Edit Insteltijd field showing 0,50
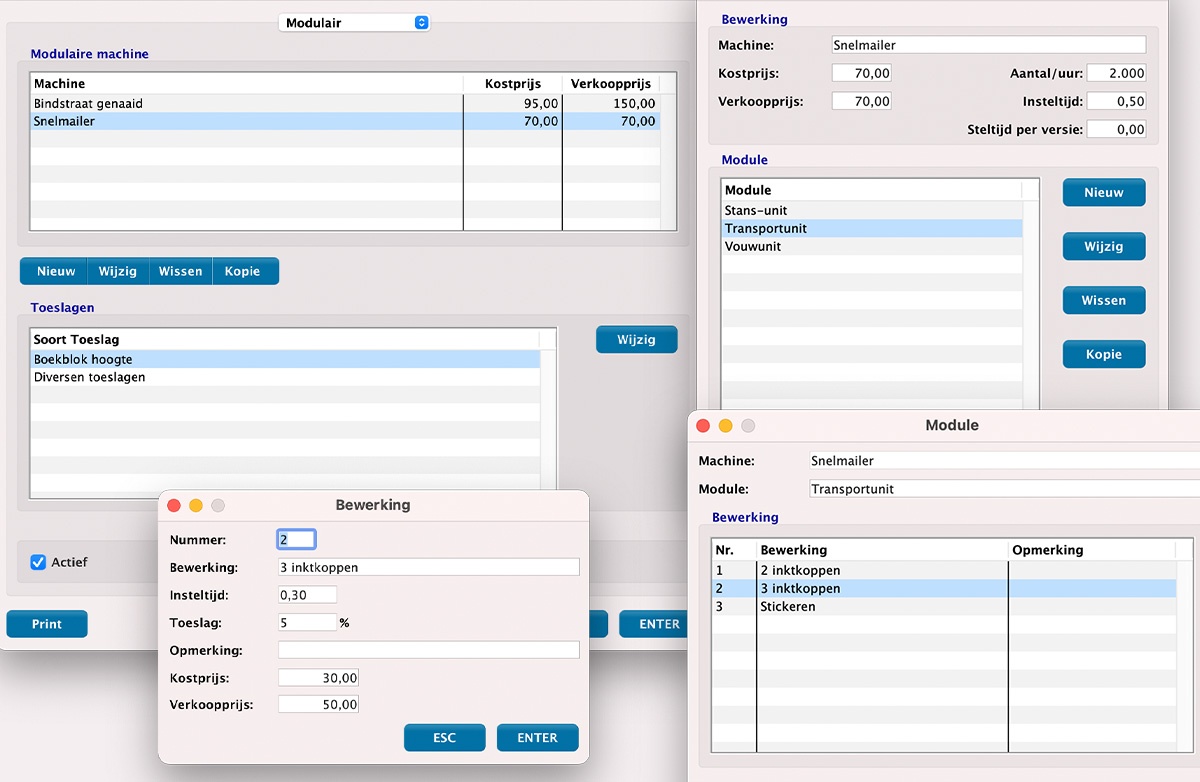This screenshot has width=1200, height=782. [x=1117, y=101]
